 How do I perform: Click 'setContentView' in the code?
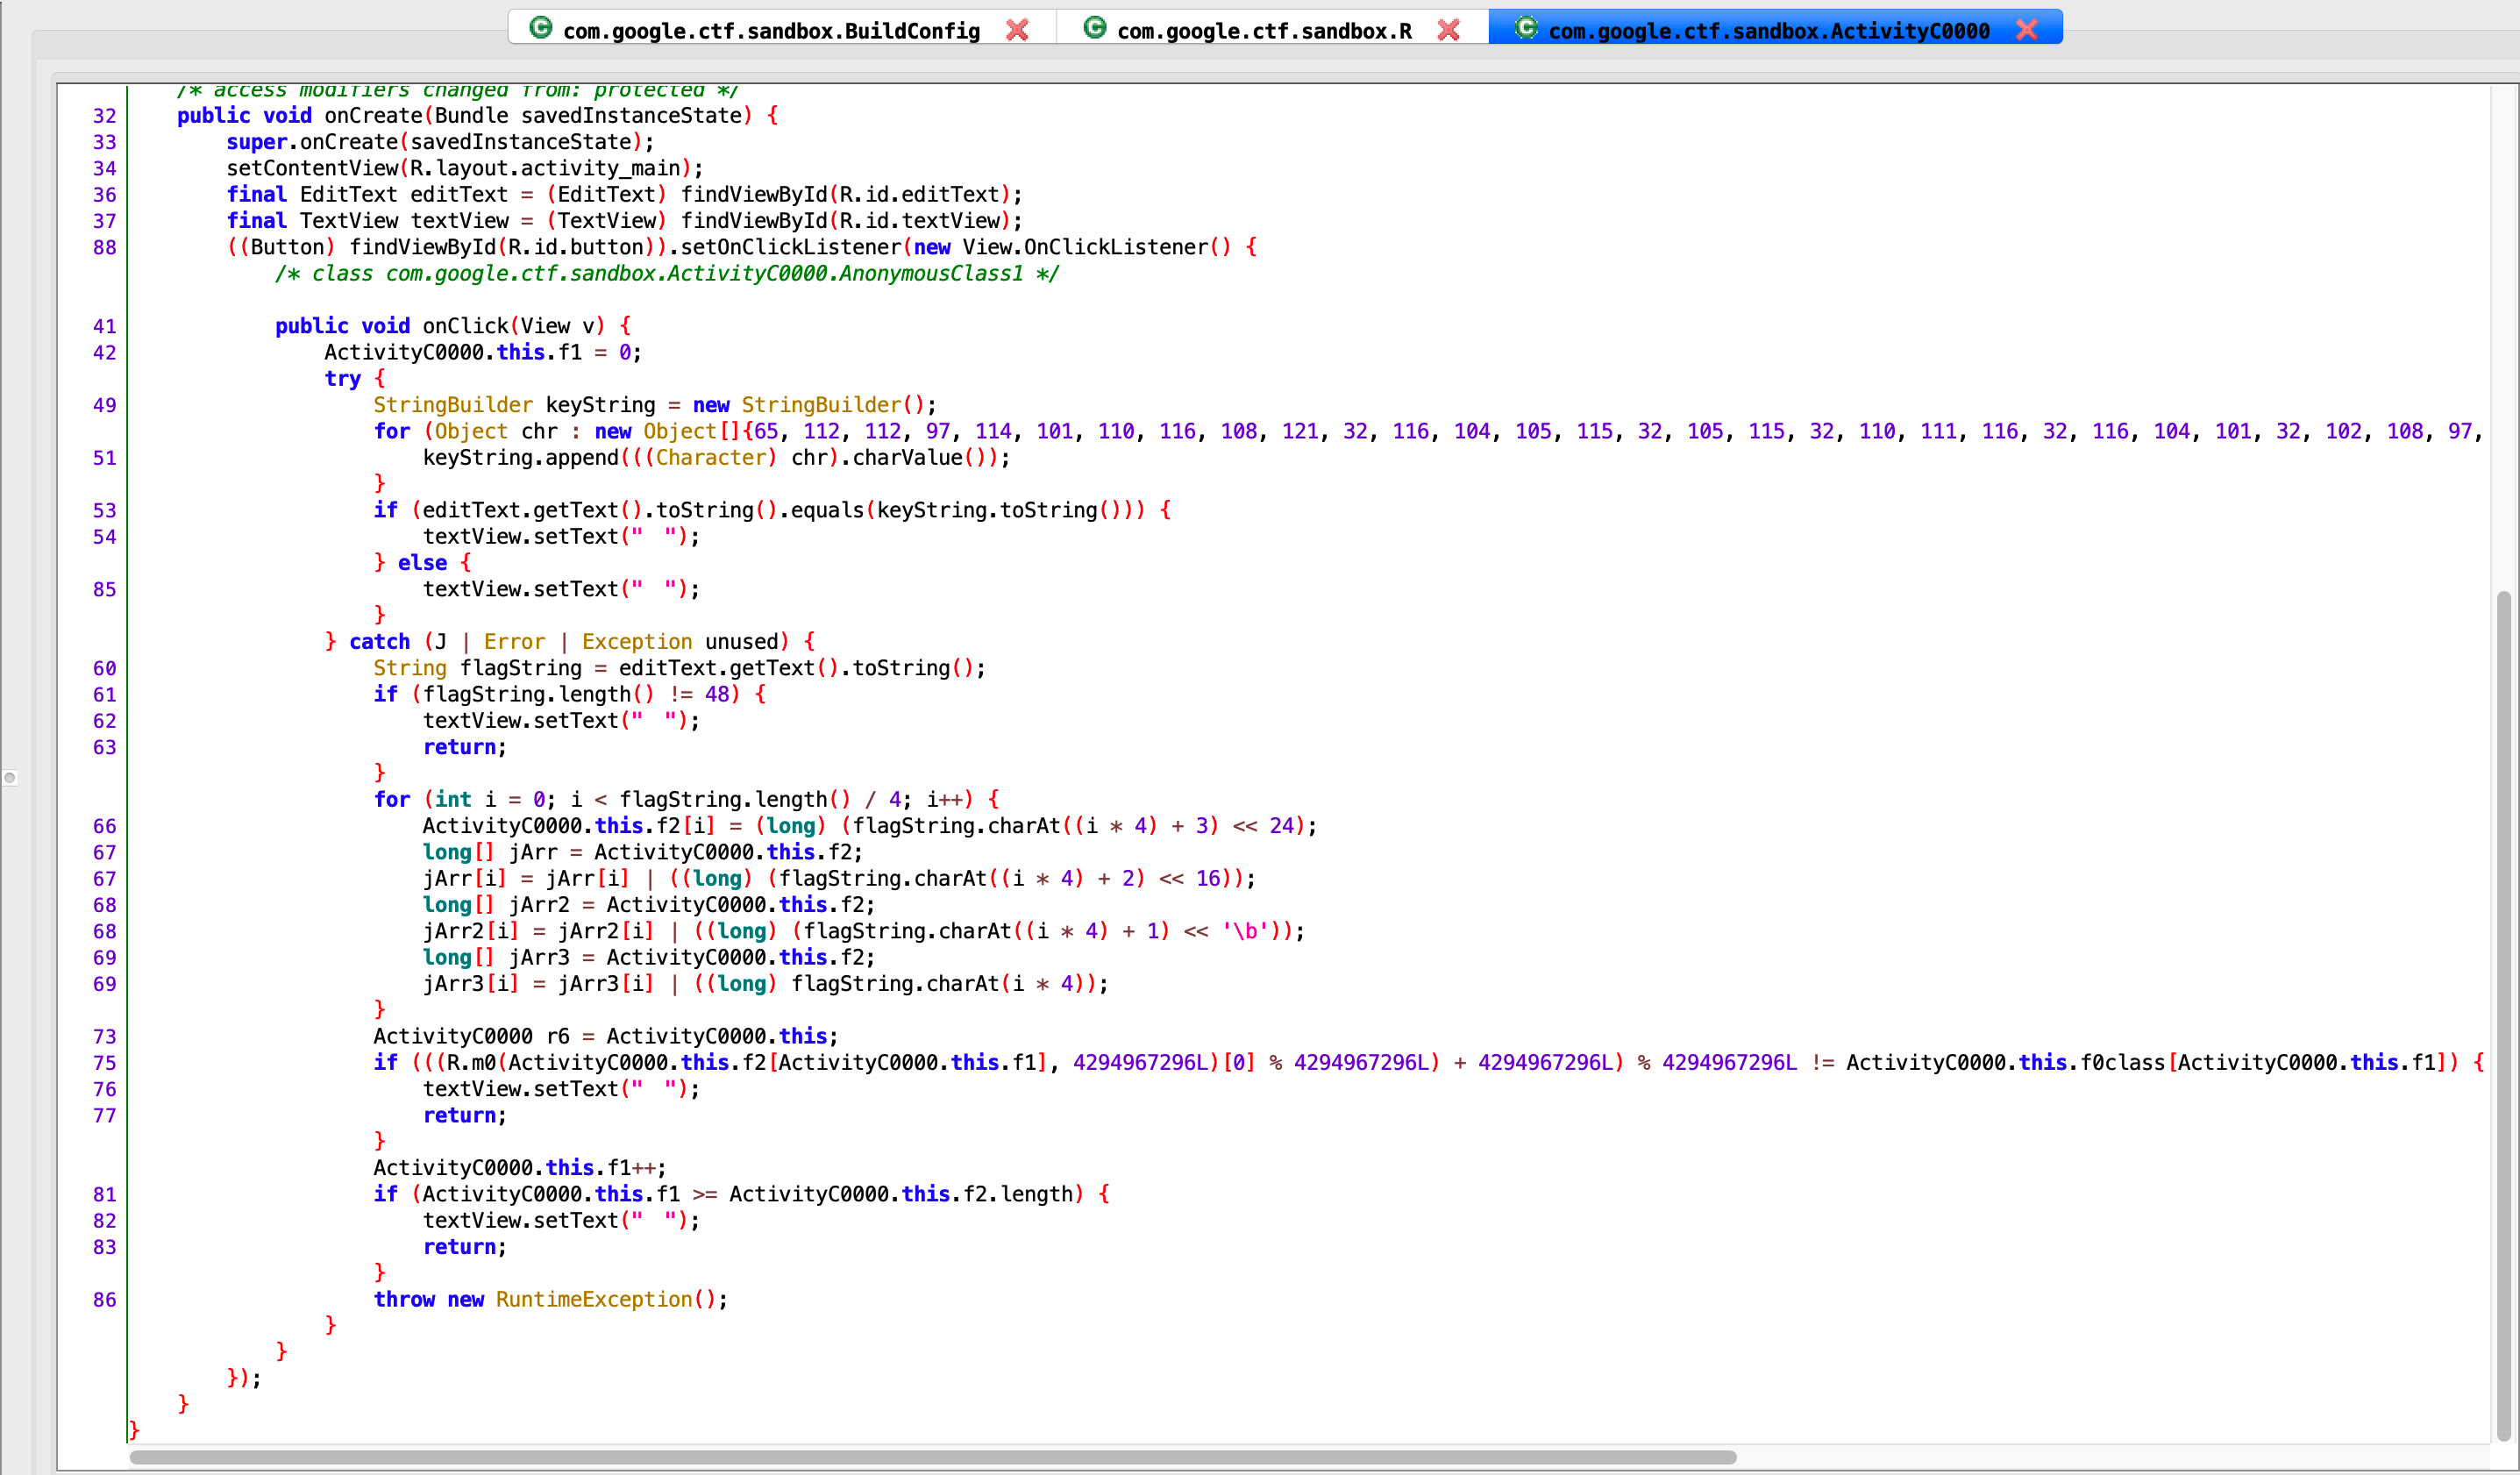click(312, 168)
